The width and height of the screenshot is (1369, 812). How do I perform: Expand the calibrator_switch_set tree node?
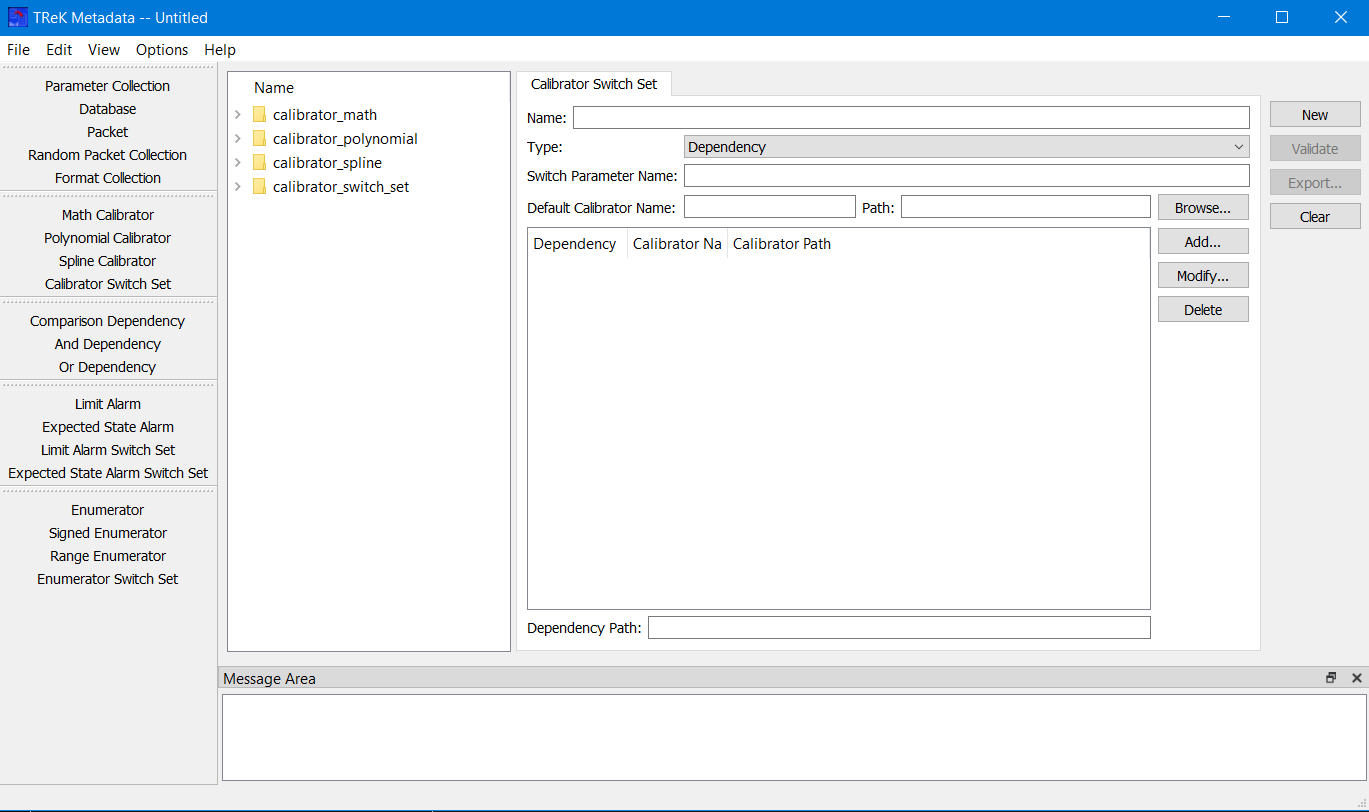click(238, 187)
